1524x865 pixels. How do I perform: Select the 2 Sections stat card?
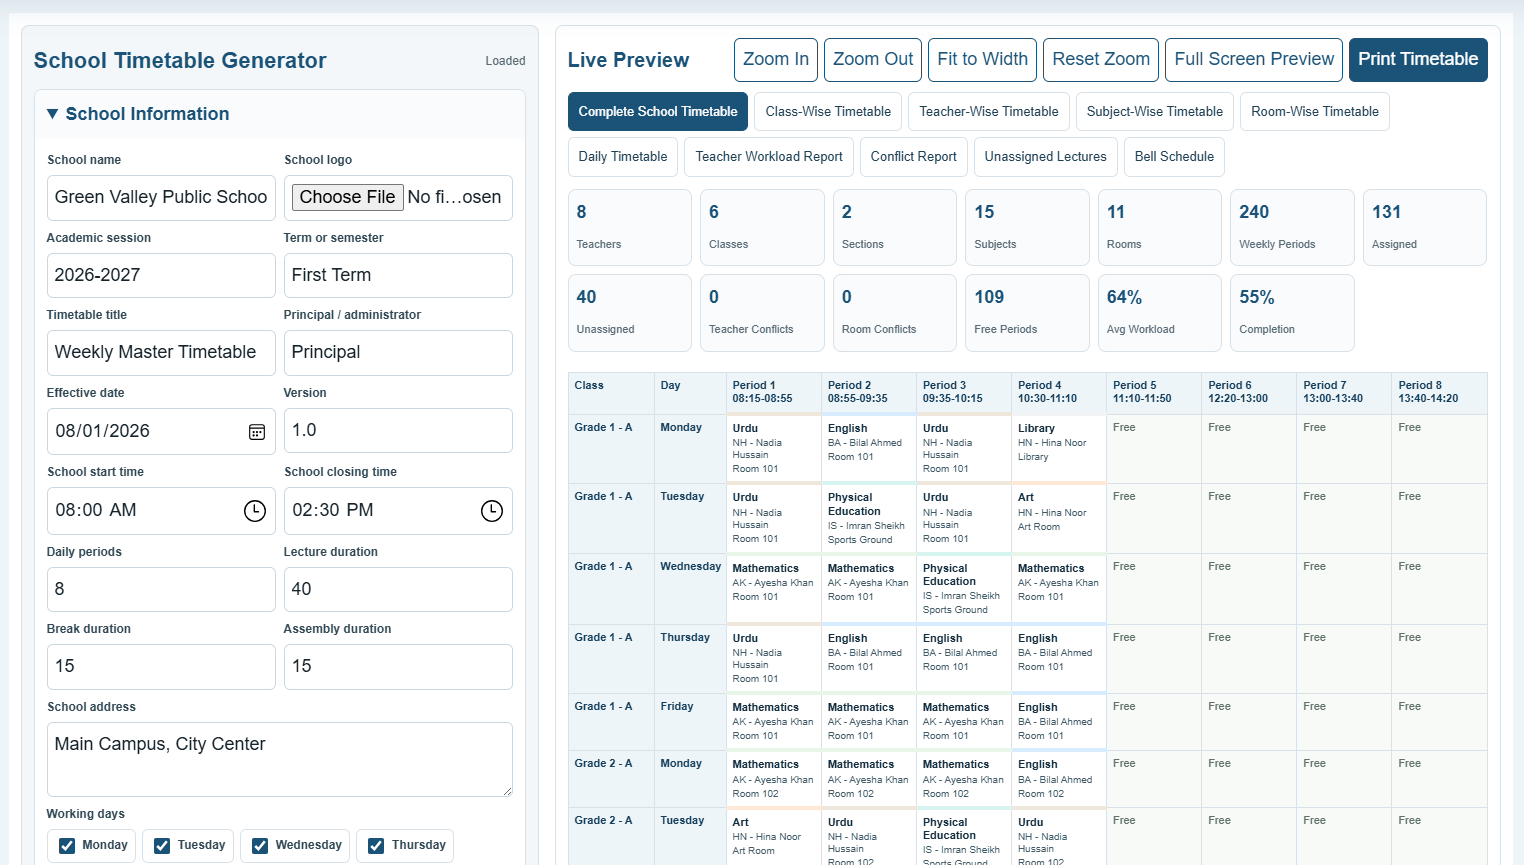coord(895,228)
